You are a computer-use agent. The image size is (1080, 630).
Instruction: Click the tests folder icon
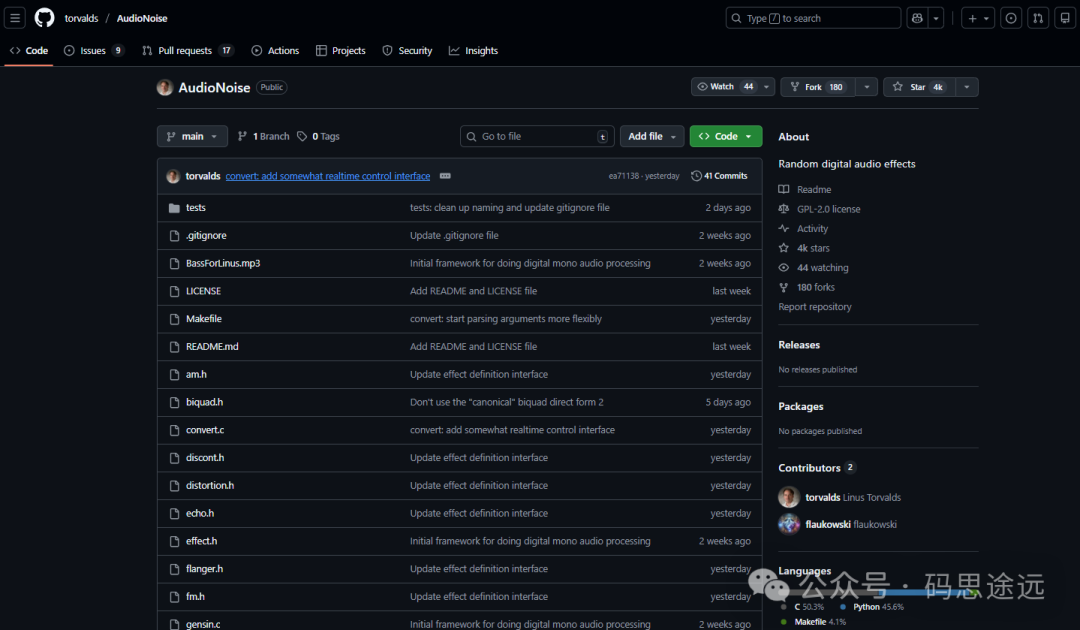click(174, 207)
